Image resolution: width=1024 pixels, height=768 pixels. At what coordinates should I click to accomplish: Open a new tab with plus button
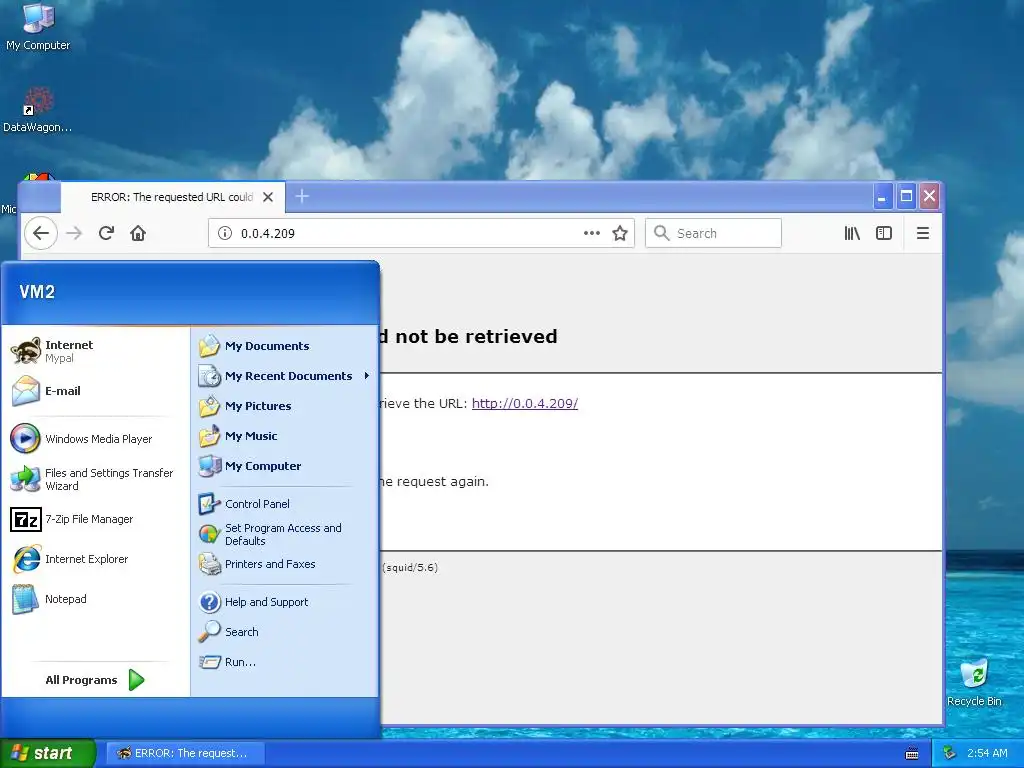click(x=302, y=196)
